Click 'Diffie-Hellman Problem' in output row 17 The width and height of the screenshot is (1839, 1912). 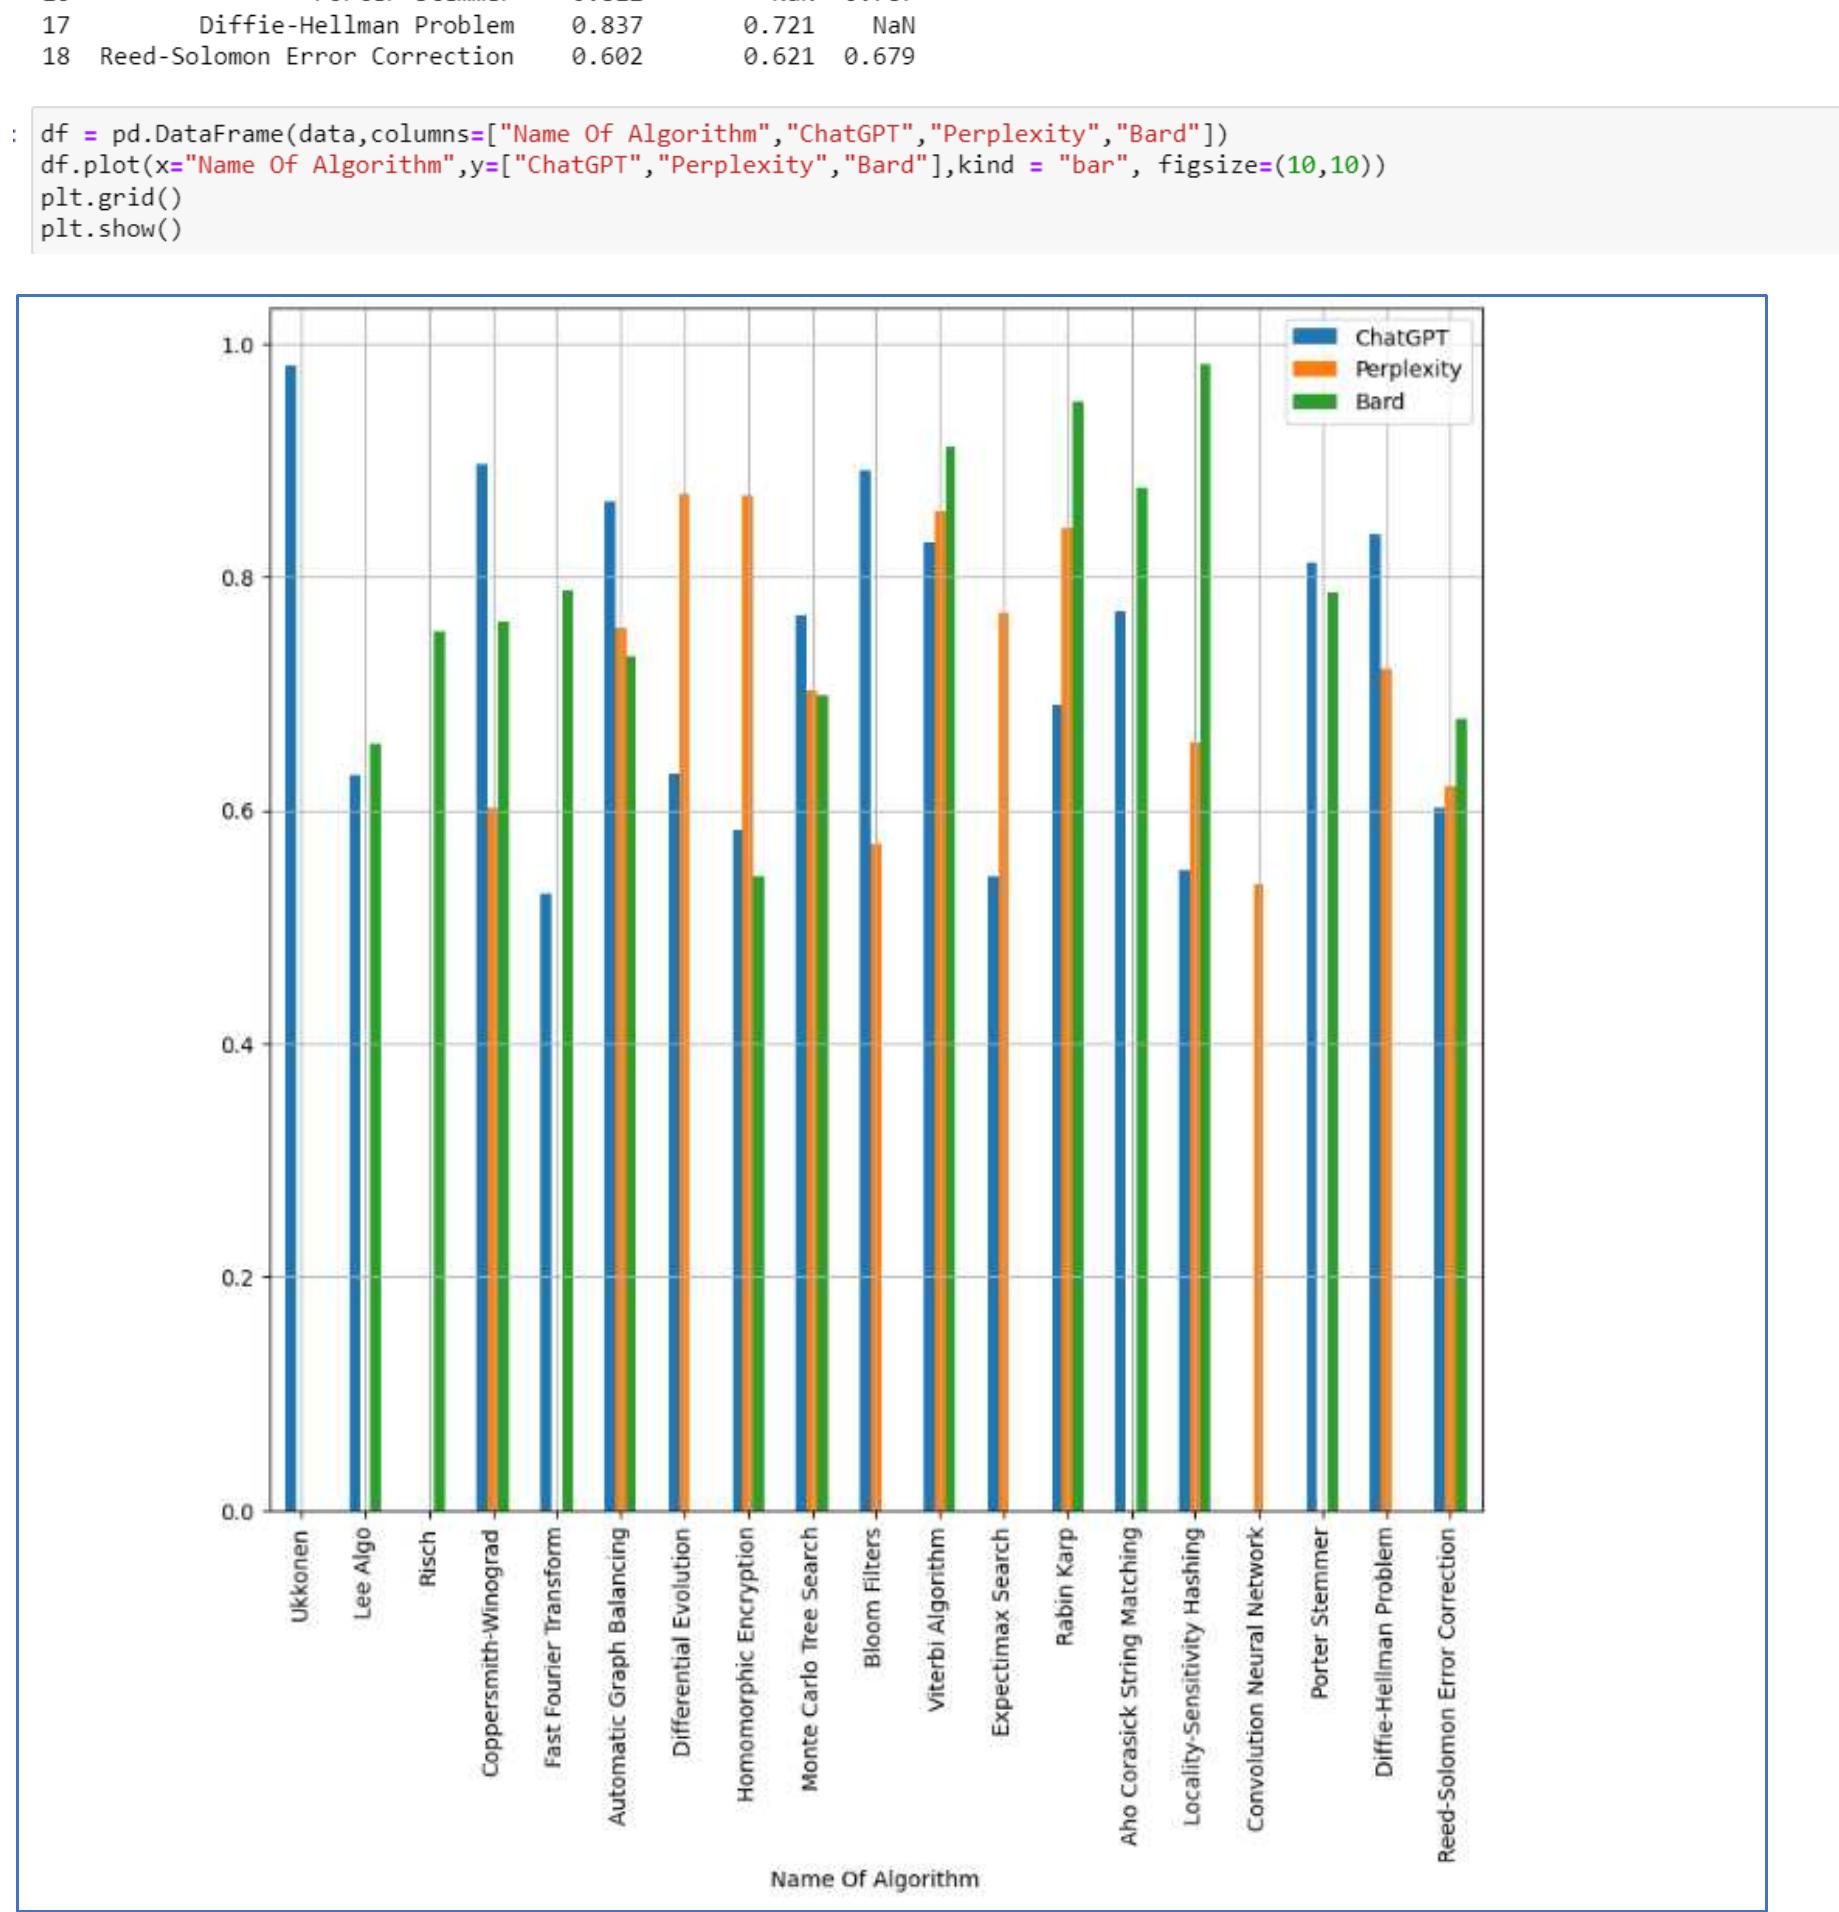pyautogui.click(x=357, y=25)
